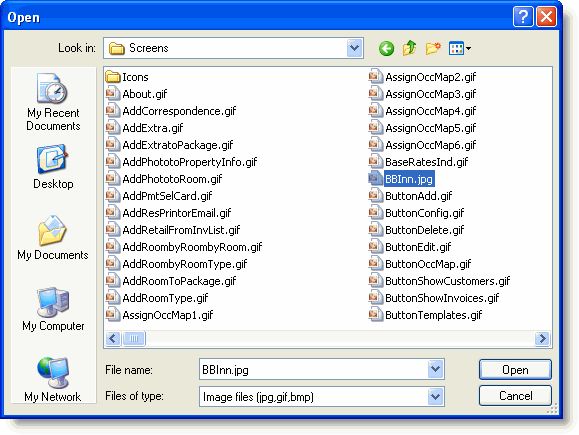Expand the Look in folder dropdown
Viewport: 579px width, 435px height.
[x=354, y=48]
